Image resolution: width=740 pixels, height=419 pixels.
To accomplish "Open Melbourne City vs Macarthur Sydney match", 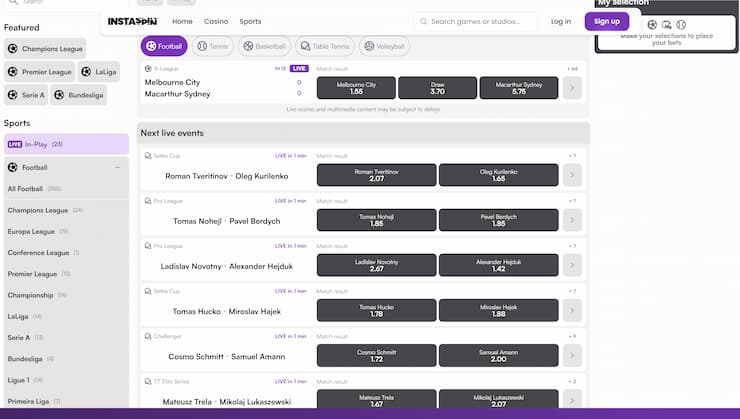I will coord(177,88).
